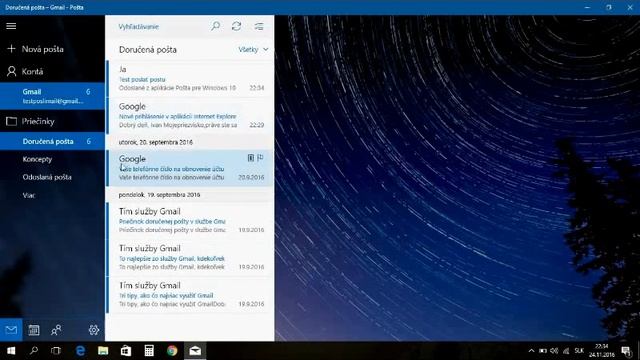Viewport: 640px width, 360px height.
Task: Sync the mailbox with the refresh icon
Action: point(236,27)
